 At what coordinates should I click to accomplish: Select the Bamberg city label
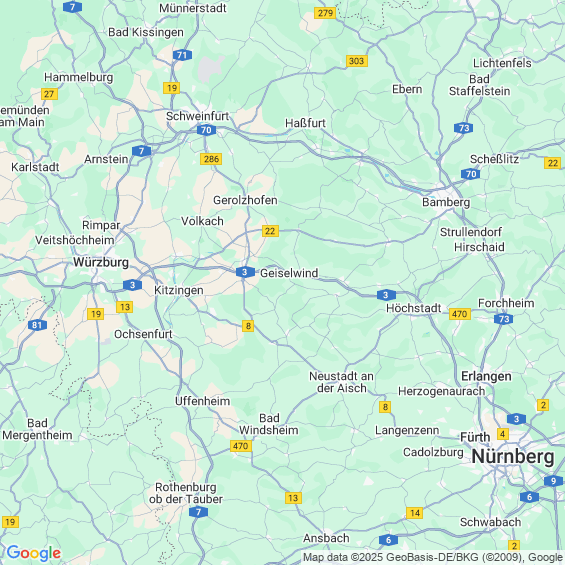pos(446,202)
